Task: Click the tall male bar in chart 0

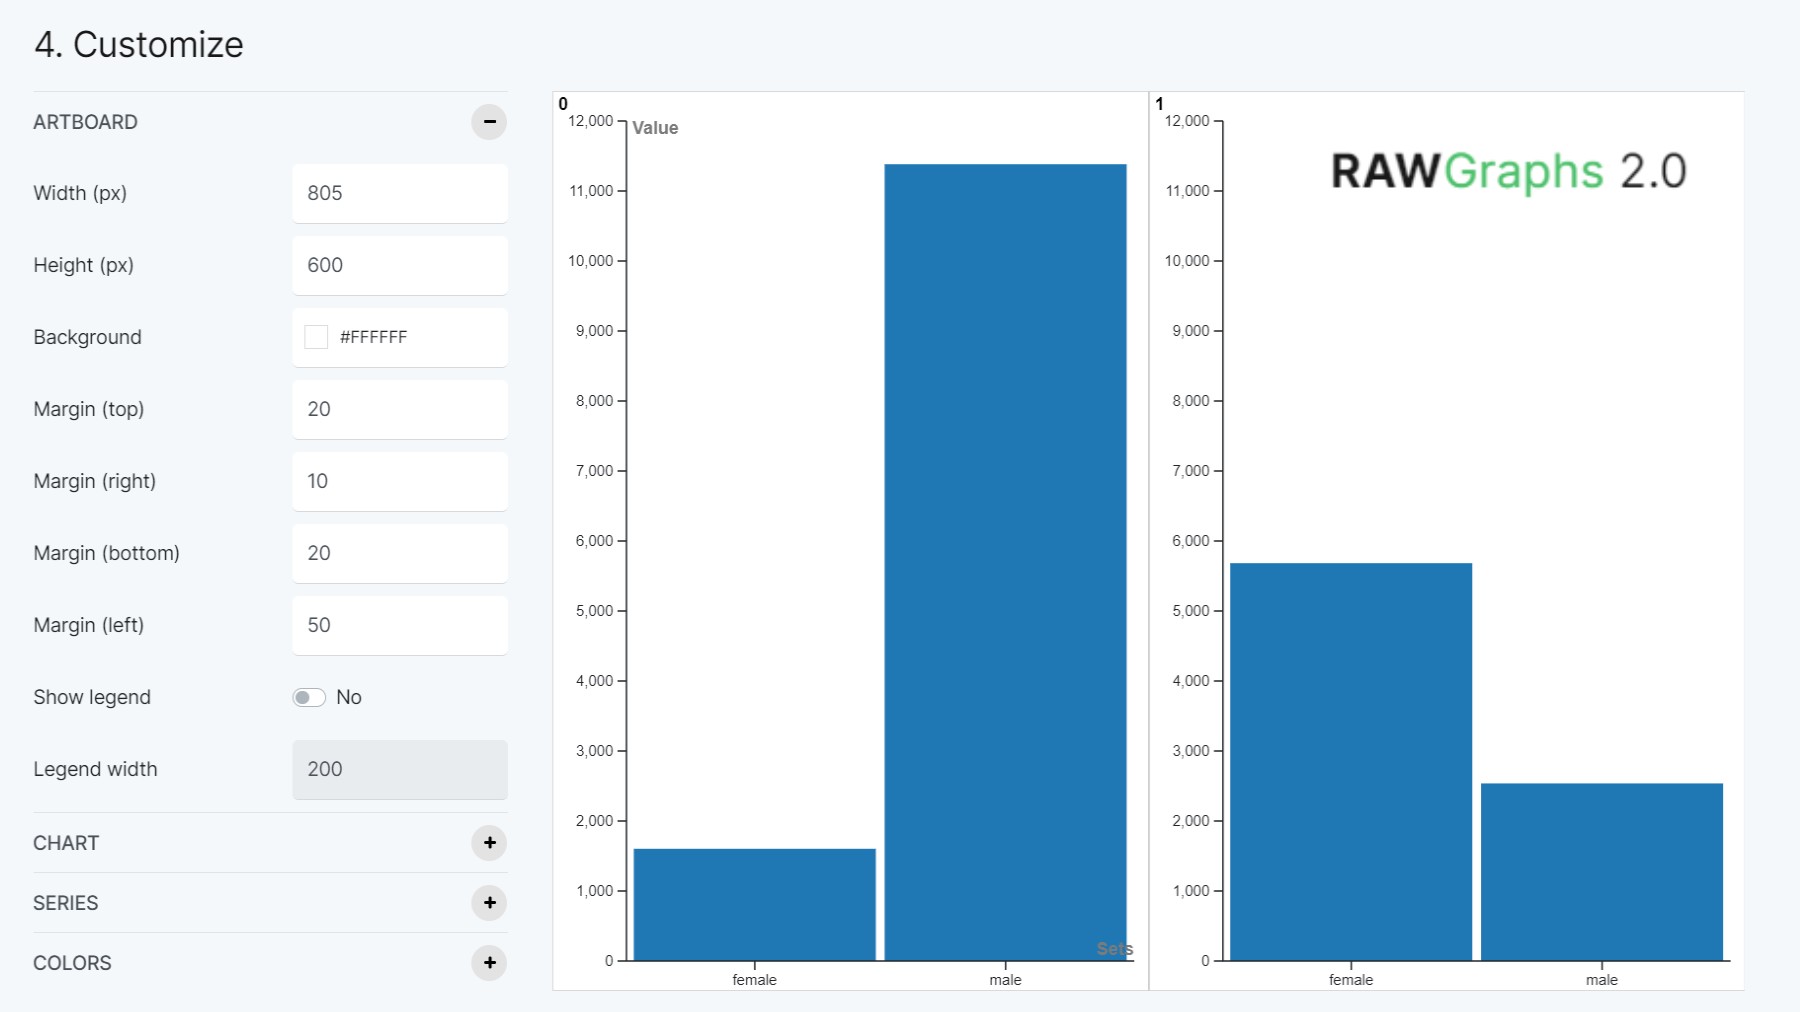Action: coord(1005,560)
